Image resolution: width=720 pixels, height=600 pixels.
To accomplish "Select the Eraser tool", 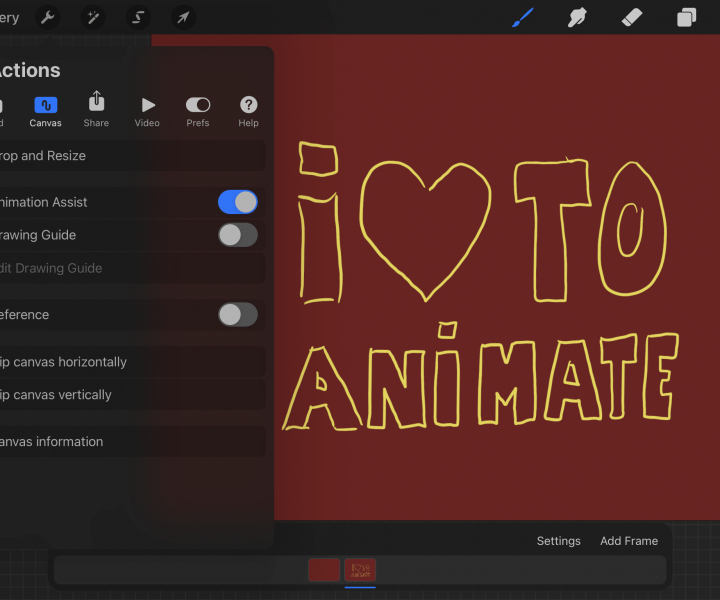I will tap(631, 17).
